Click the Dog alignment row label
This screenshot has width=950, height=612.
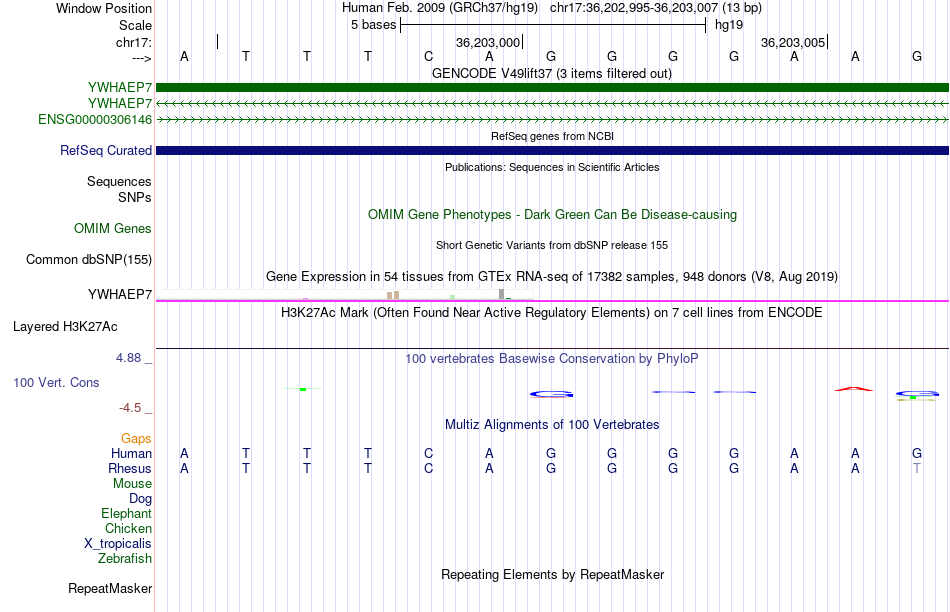click(140, 499)
